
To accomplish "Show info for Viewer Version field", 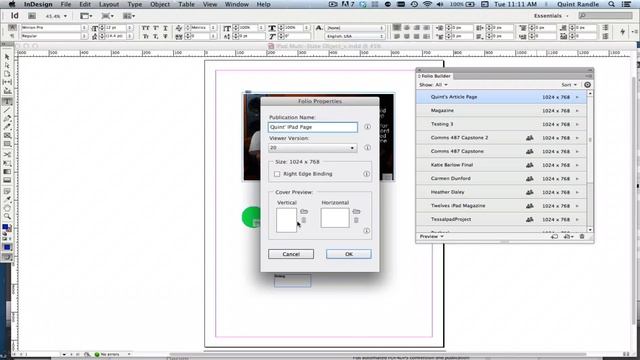I will (x=367, y=147).
